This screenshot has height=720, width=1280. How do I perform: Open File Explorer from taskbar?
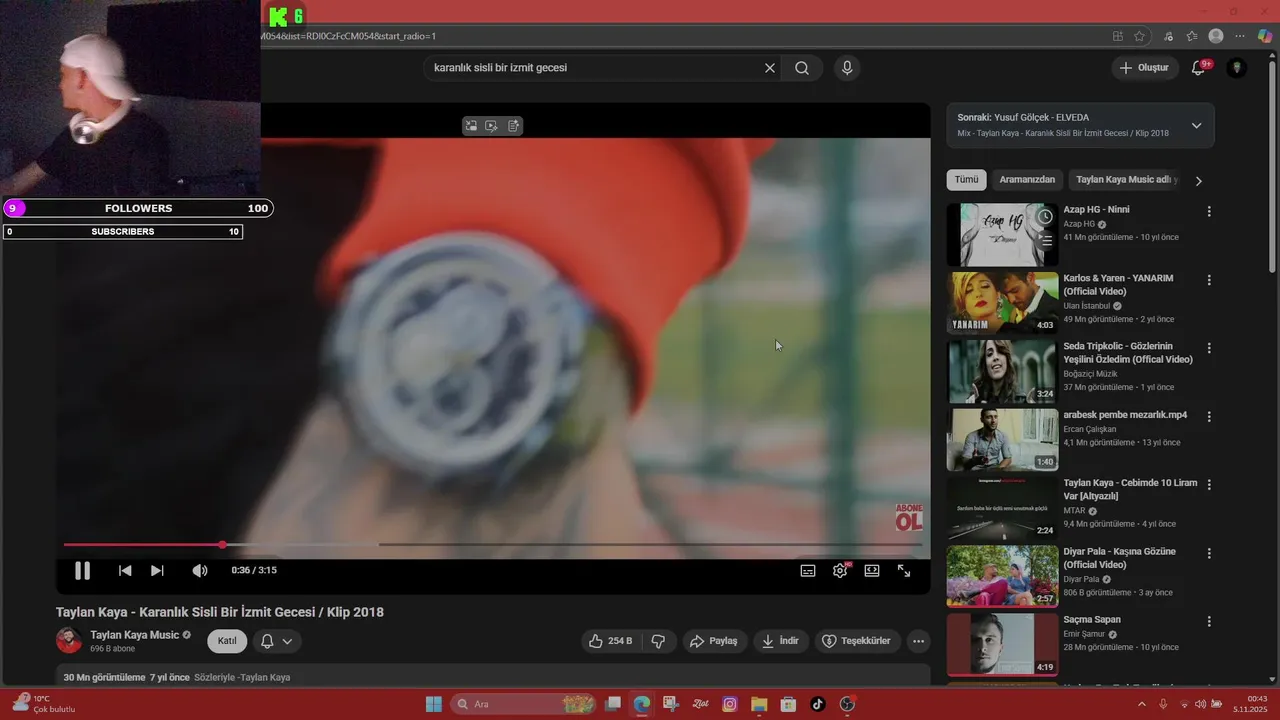759,704
